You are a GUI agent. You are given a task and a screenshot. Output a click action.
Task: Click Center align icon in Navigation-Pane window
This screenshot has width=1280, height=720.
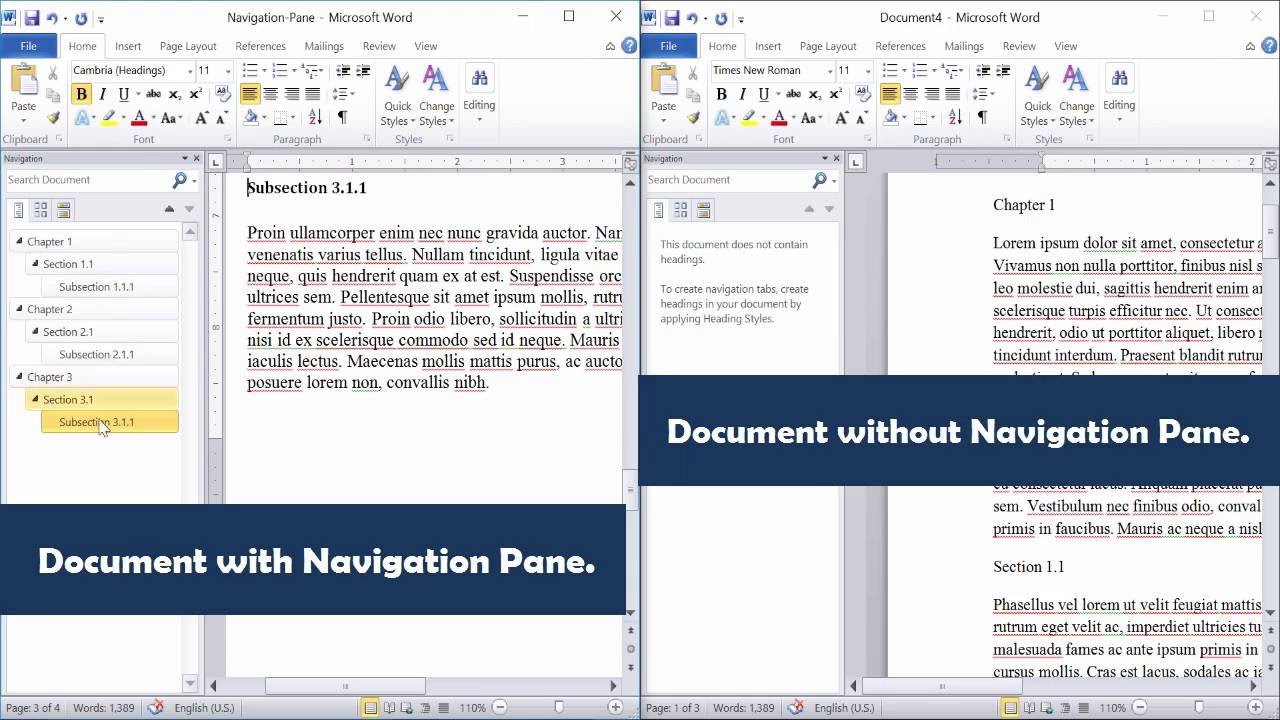[x=270, y=94]
